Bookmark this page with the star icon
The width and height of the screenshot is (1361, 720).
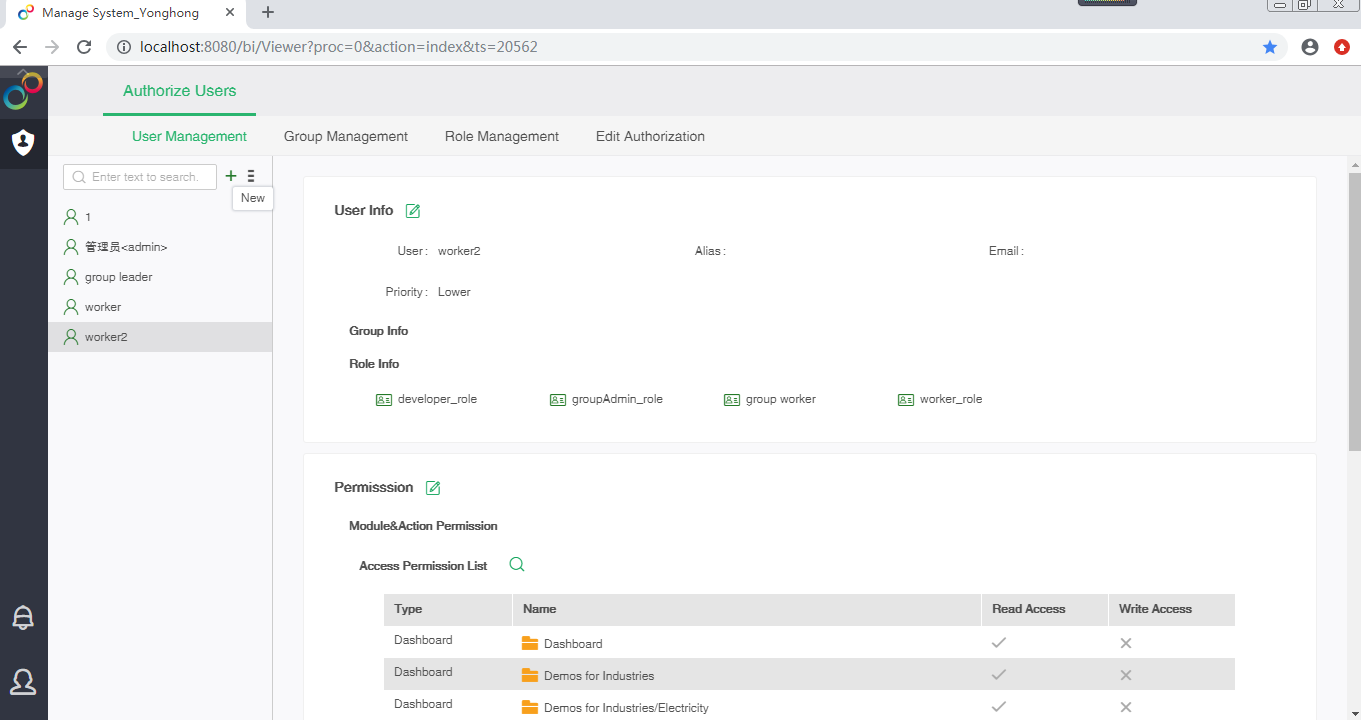1270,47
